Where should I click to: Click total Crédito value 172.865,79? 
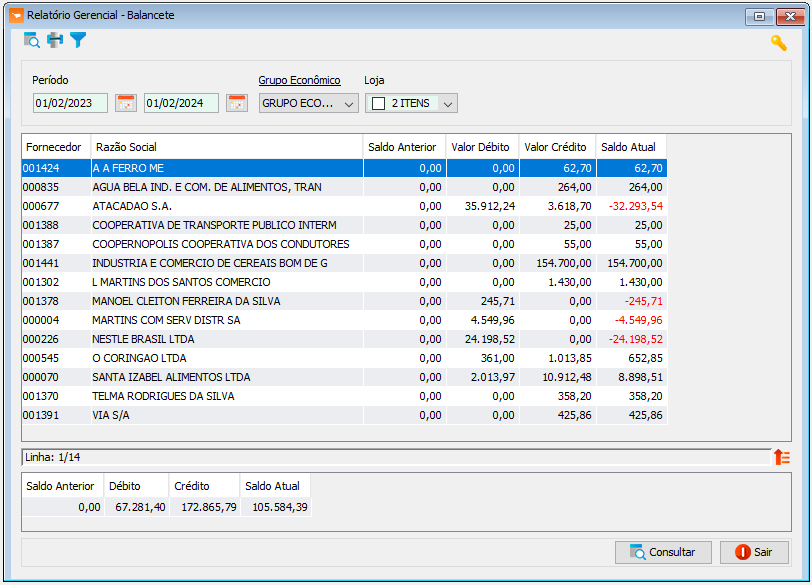(x=209, y=507)
